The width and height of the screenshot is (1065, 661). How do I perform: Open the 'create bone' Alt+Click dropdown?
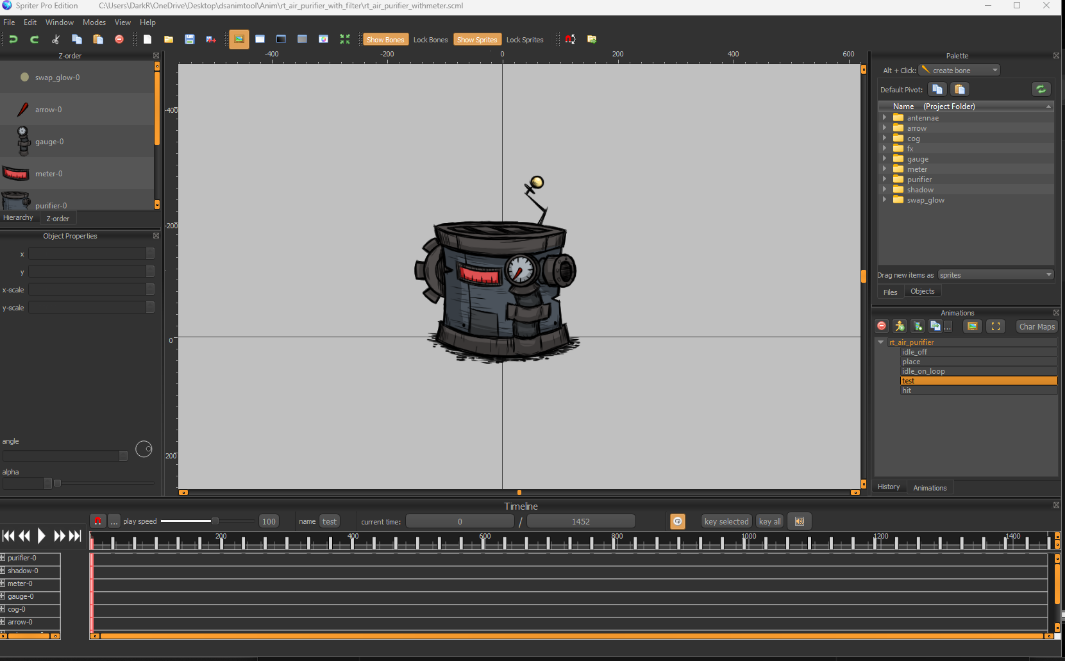point(959,70)
